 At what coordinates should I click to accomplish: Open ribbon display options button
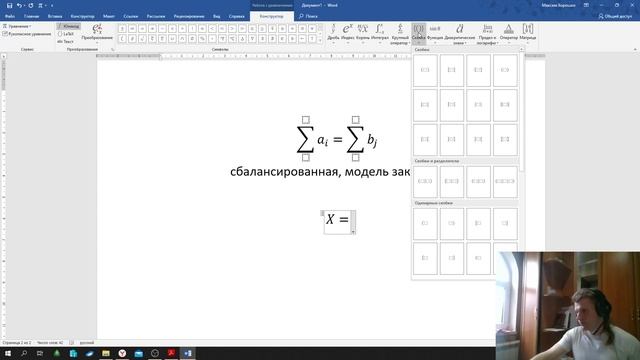pyautogui.click(x=586, y=5)
